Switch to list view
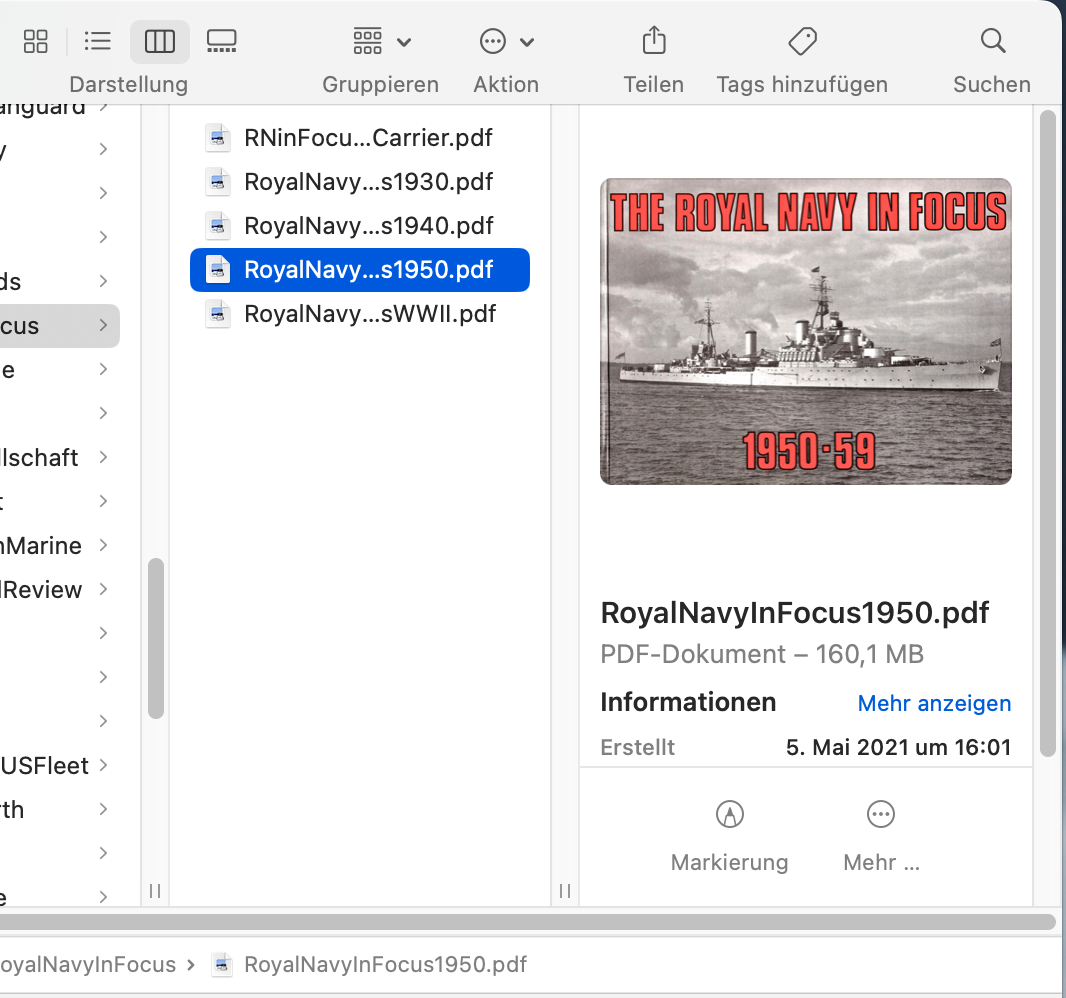The width and height of the screenshot is (1066, 998). (98, 41)
